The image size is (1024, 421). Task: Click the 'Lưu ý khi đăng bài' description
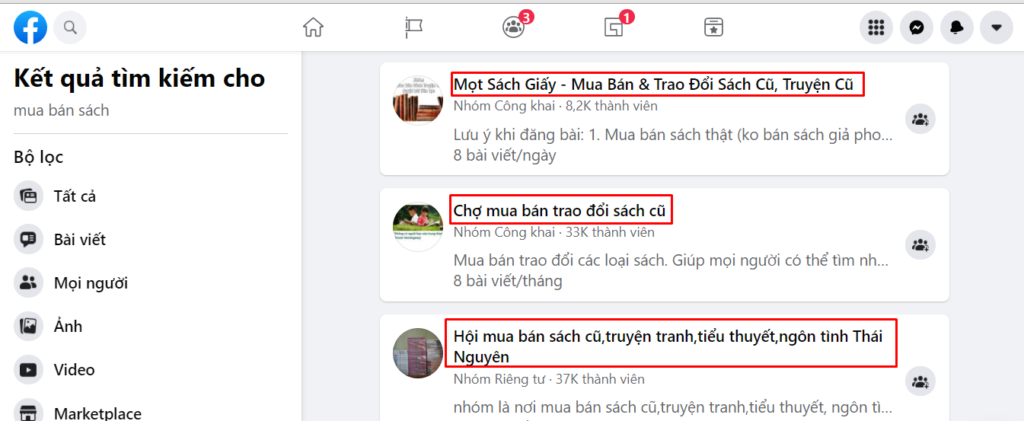click(673, 136)
